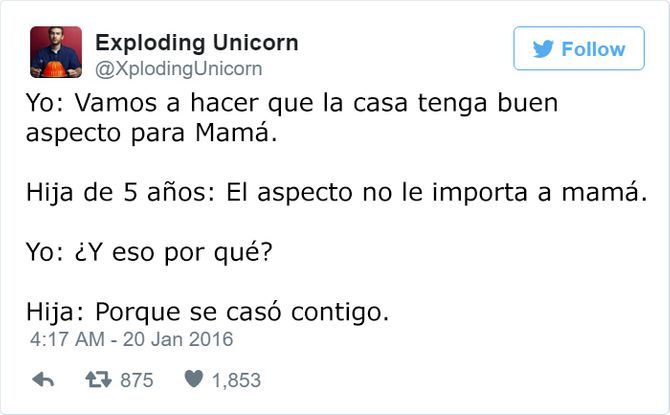Like the tweet with the heart icon
Viewport: 670px width, 415px height.
pyautogui.click(x=194, y=379)
